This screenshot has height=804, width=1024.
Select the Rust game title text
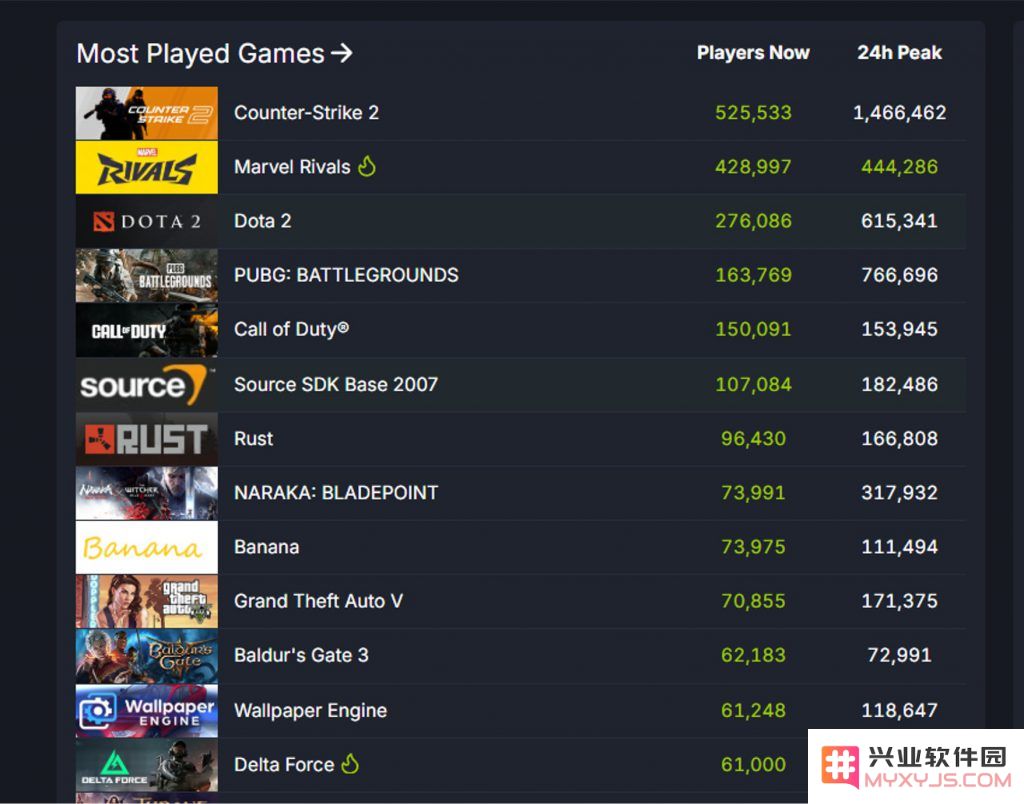click(253, 438)
